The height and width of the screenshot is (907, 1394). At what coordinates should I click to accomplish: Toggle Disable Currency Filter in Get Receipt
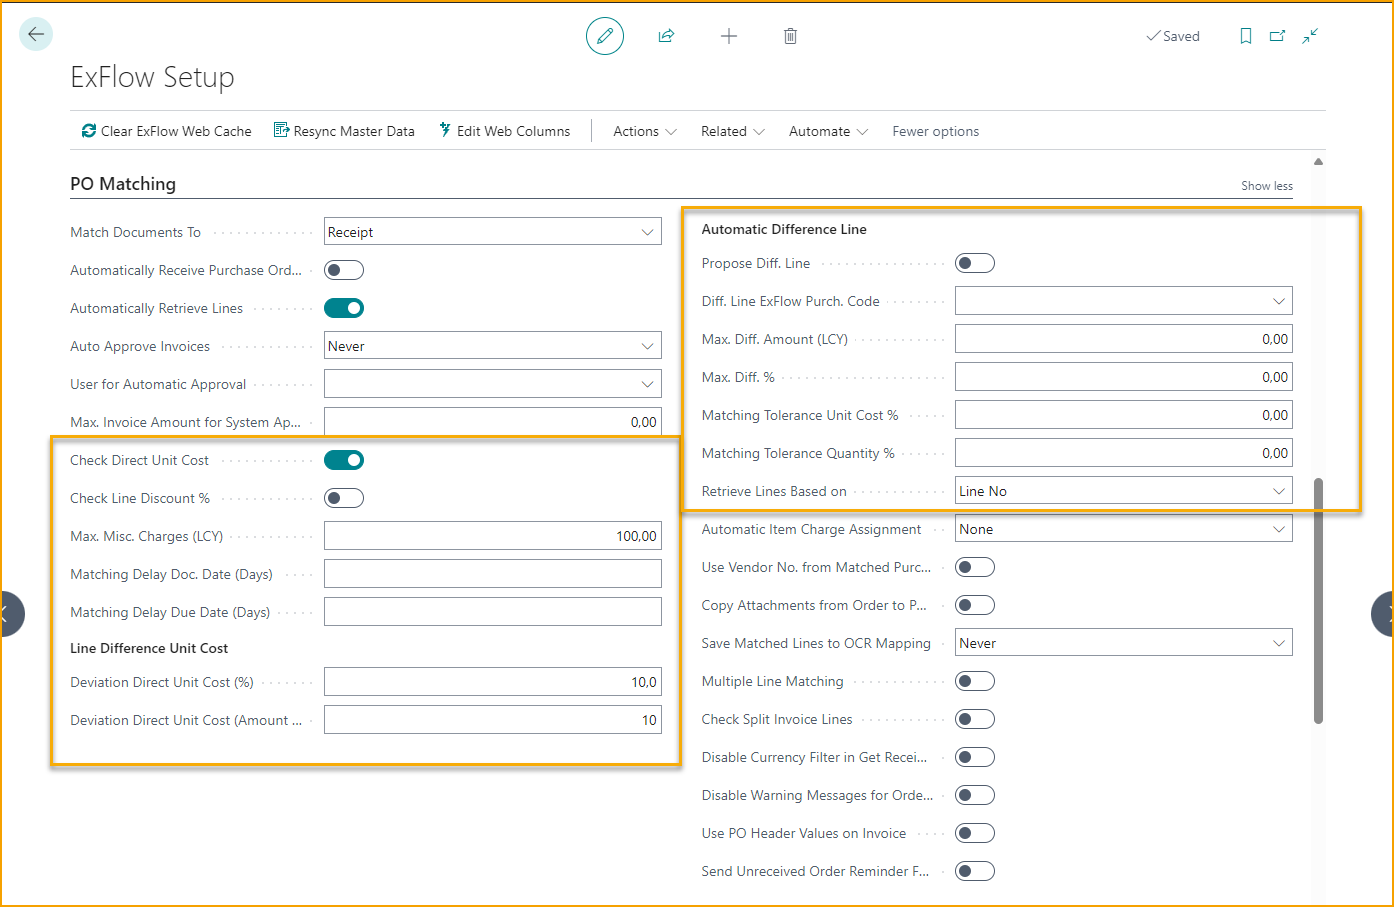(x=975, y=757)
